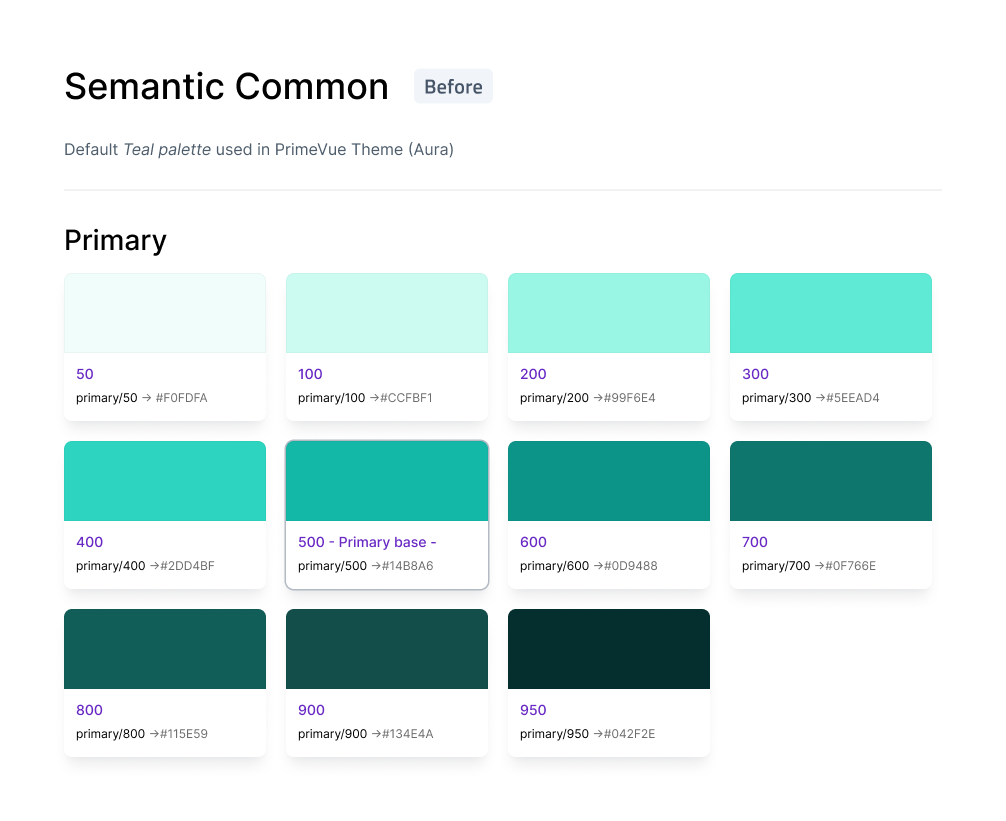Click the Primary section heading

(115, 241)
